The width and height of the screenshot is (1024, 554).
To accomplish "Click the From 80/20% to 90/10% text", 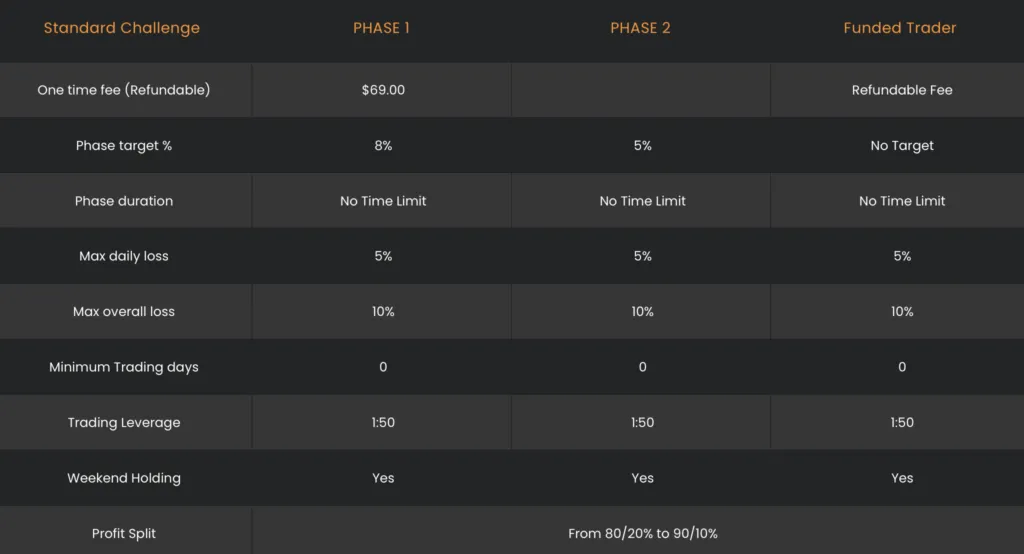I will click(x=643, y=534).
